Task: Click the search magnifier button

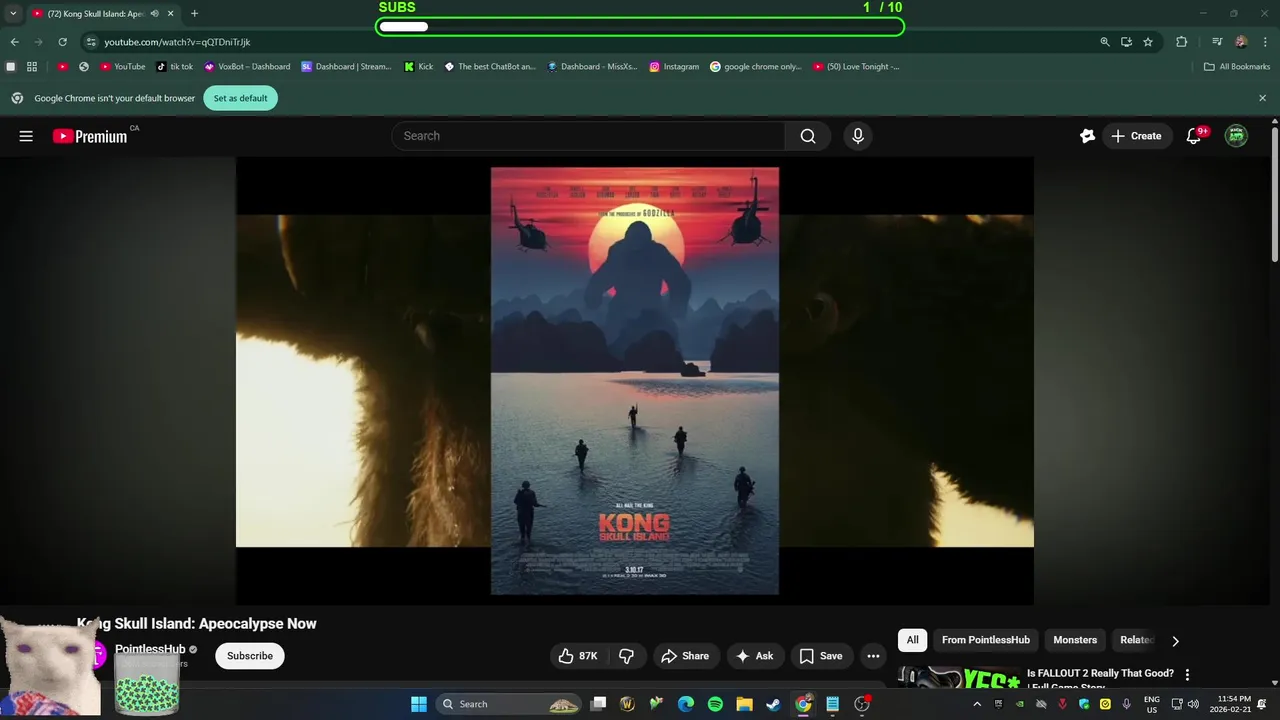Action: click(808, 136)
